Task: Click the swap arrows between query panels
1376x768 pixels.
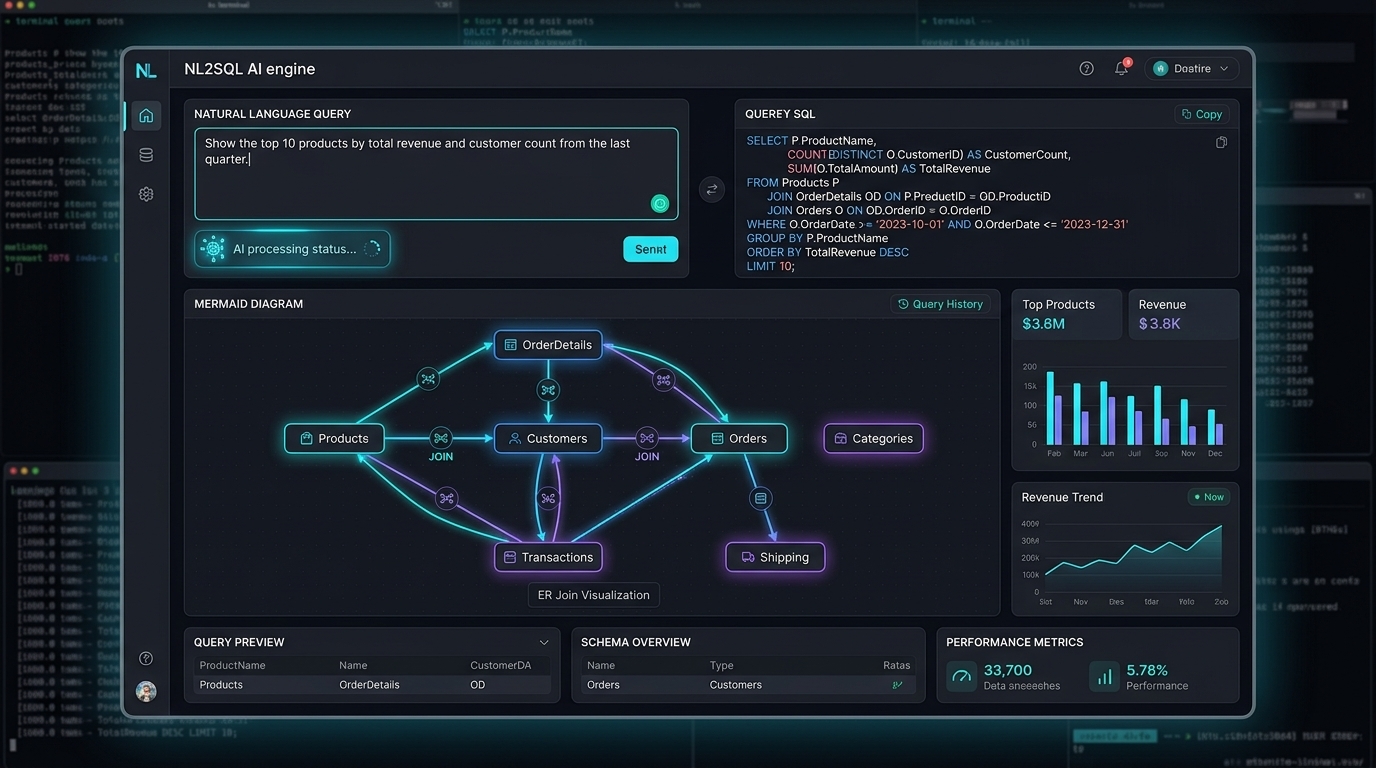Action: click(x=712, y=189)
